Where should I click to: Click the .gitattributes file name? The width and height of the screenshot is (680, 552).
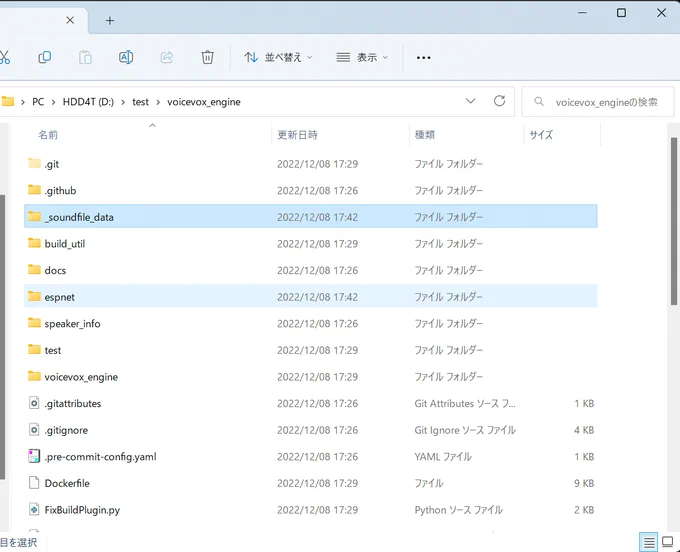point(73,404)
